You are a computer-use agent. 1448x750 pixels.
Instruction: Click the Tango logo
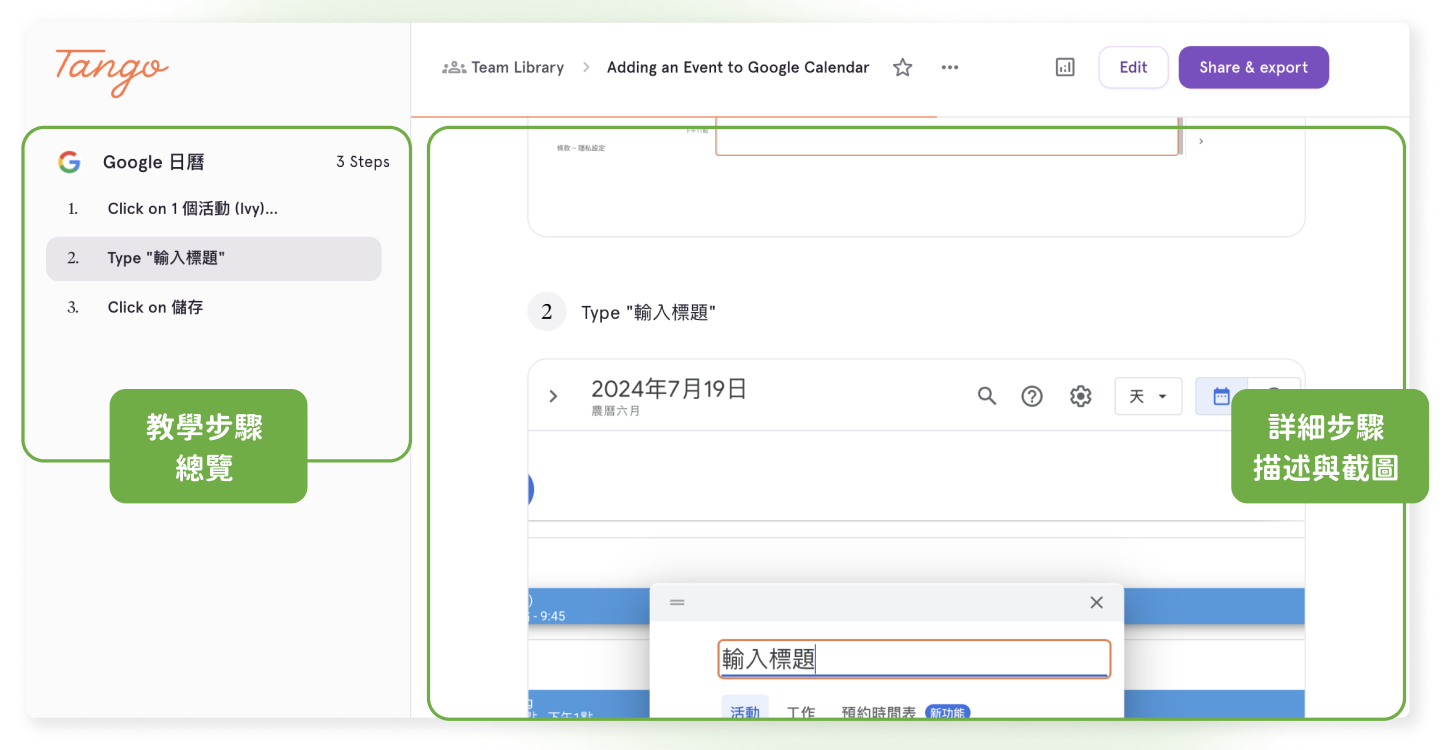coord(112,72)
